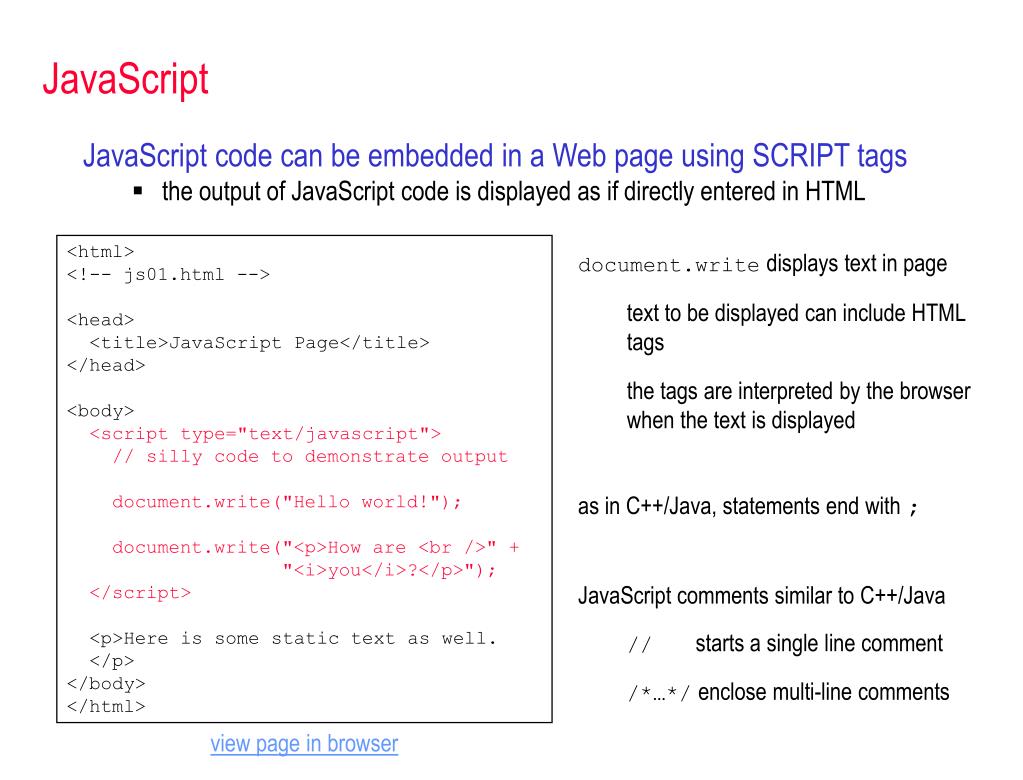Click the red '</script>' closing tag

click(x=140, y=593)
